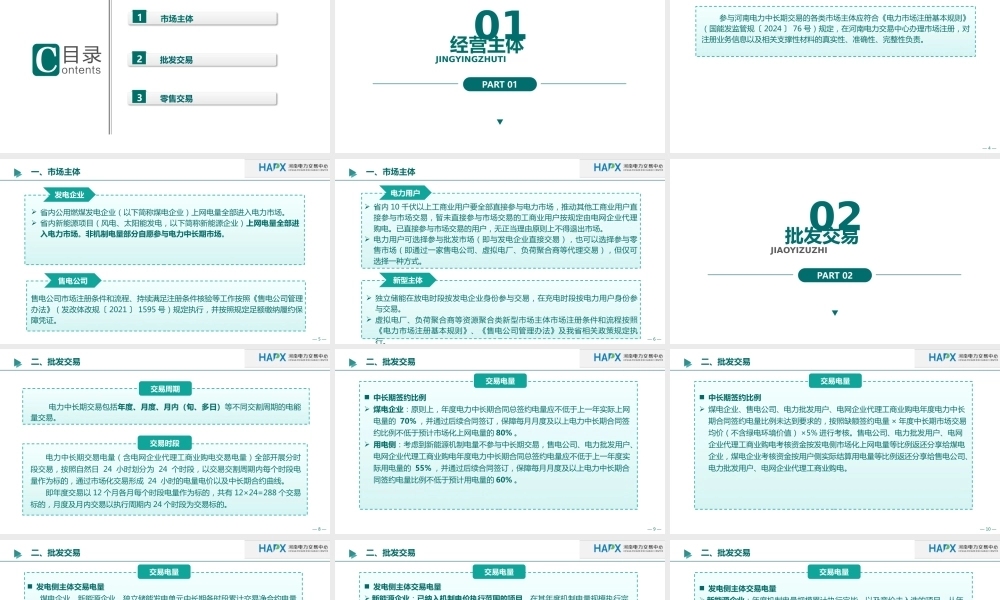Screen dimensions: 1000x600
Task: Click the play arrow beside 批发交易 on 交易周期 slide
Action: [17, 362]
